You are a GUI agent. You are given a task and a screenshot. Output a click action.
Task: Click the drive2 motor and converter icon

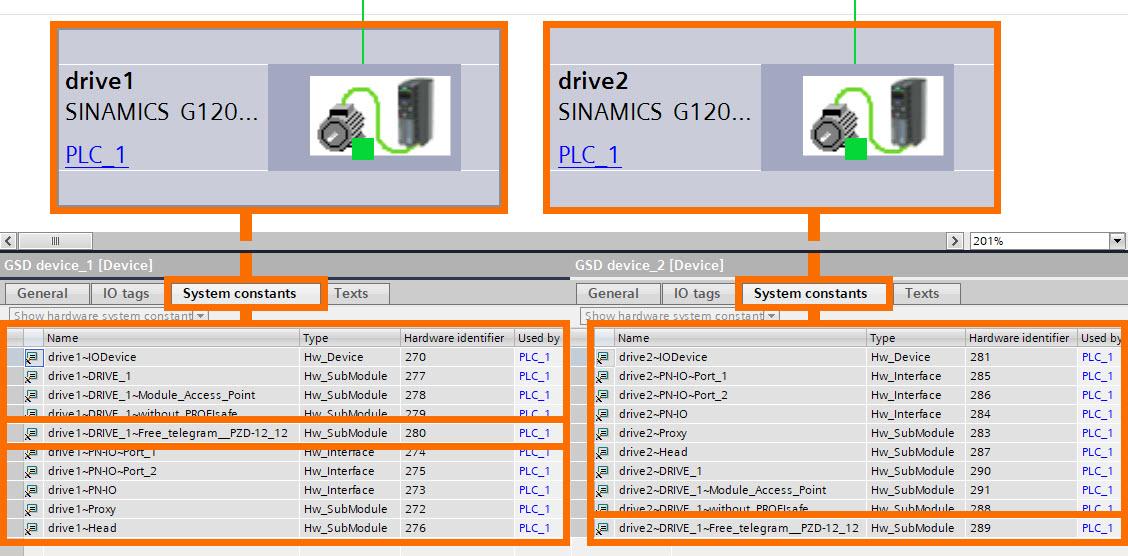(x=873, y=116)
